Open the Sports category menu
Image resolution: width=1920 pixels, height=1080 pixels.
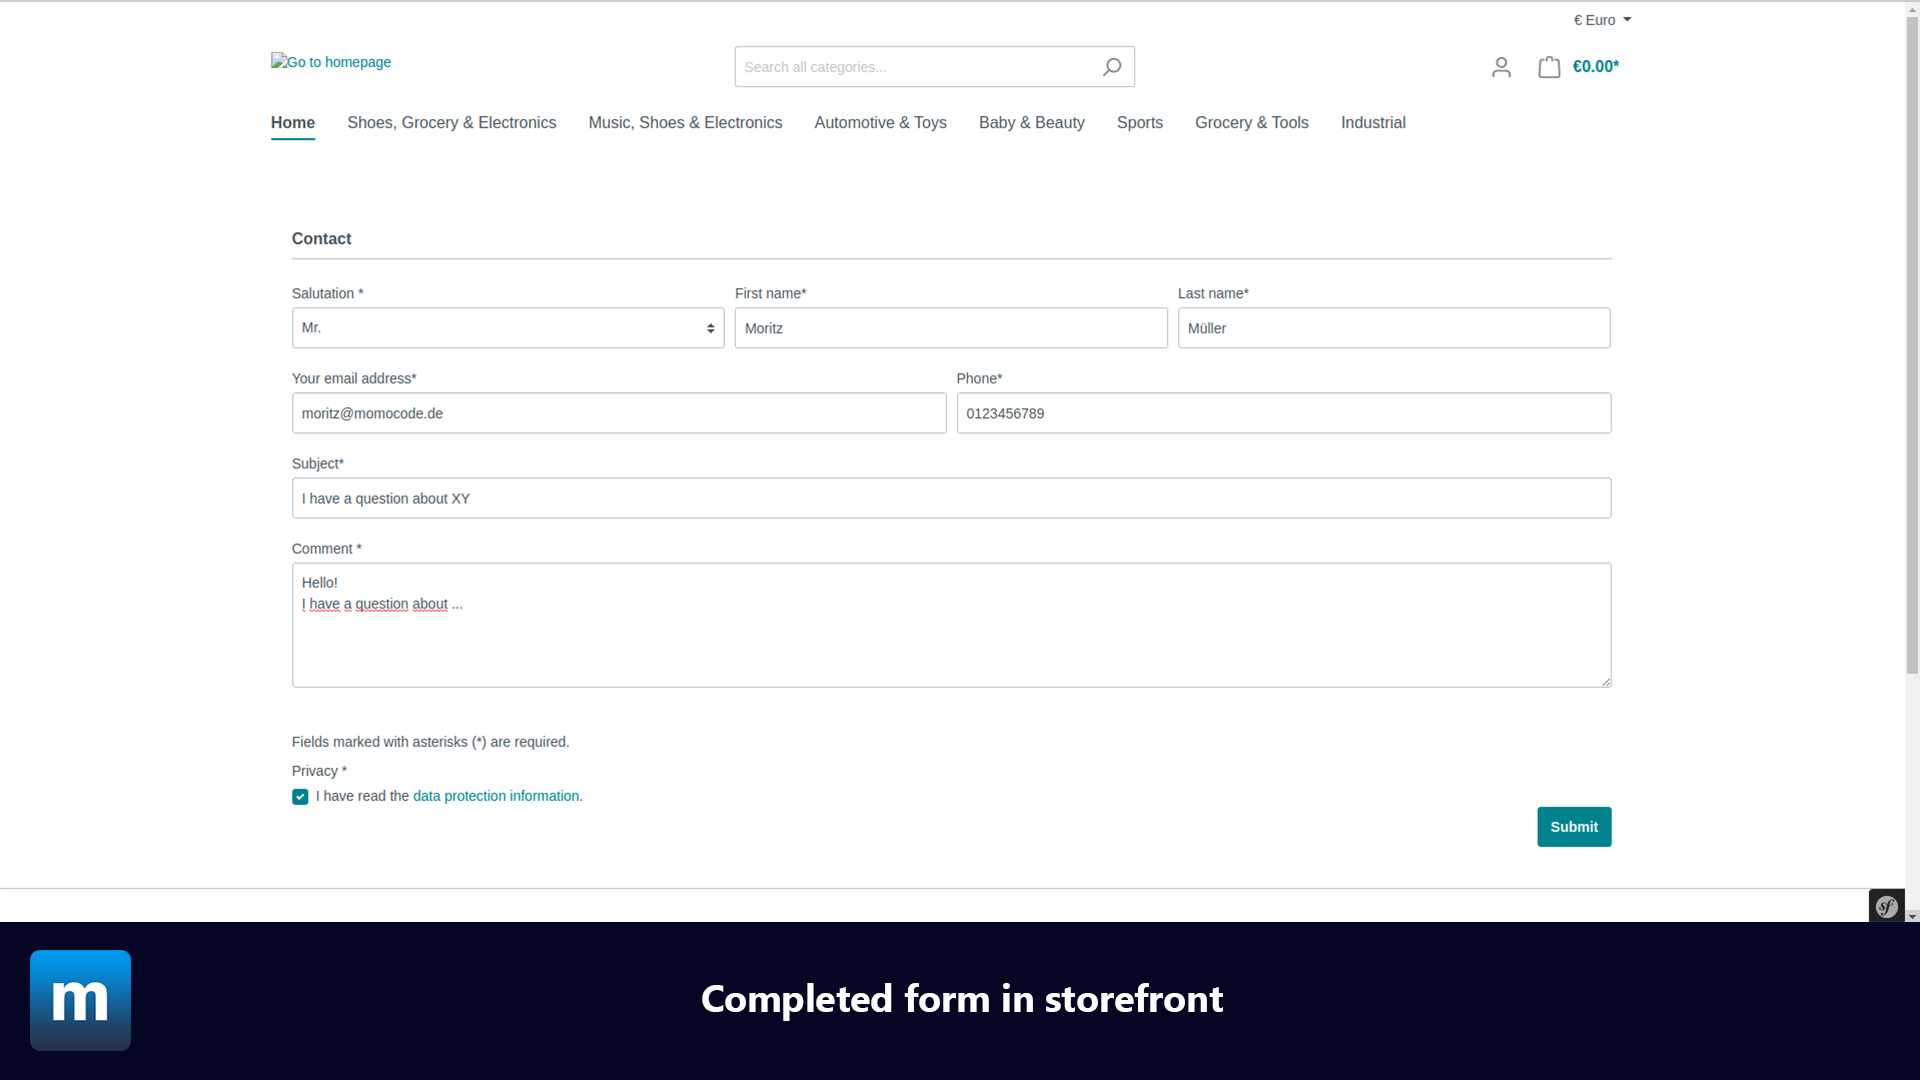1139,123
